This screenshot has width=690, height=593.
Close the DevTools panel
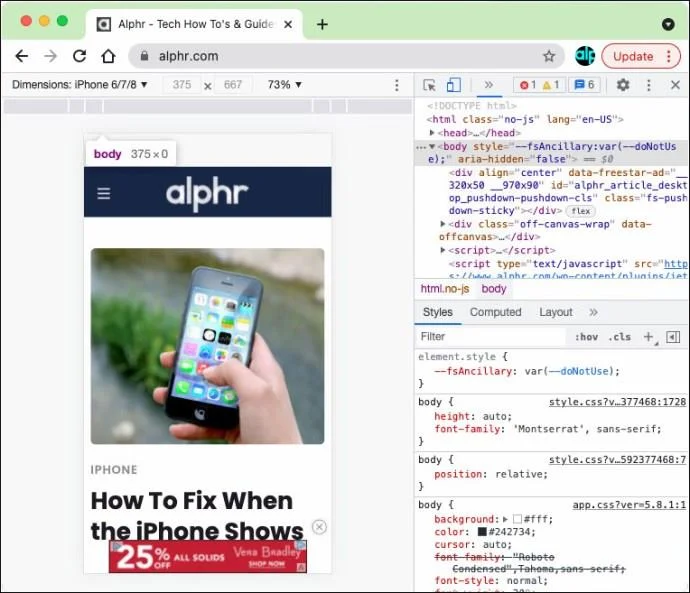click(675, 85)
